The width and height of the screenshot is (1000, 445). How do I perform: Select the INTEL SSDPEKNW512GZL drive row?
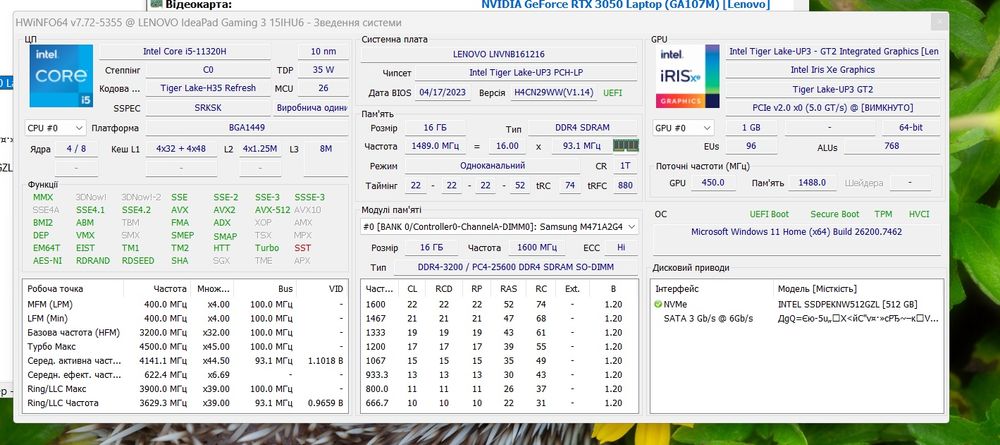[798, 305]
